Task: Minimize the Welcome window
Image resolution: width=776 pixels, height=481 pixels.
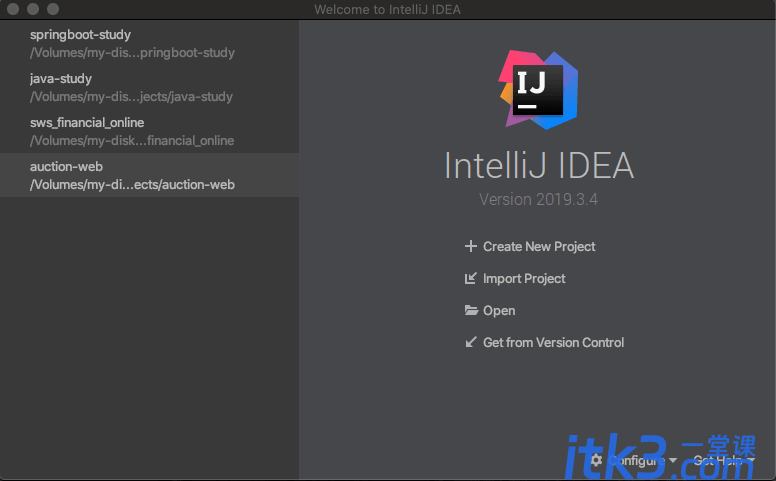Action: pyautogui.click(x=33, y=9)
